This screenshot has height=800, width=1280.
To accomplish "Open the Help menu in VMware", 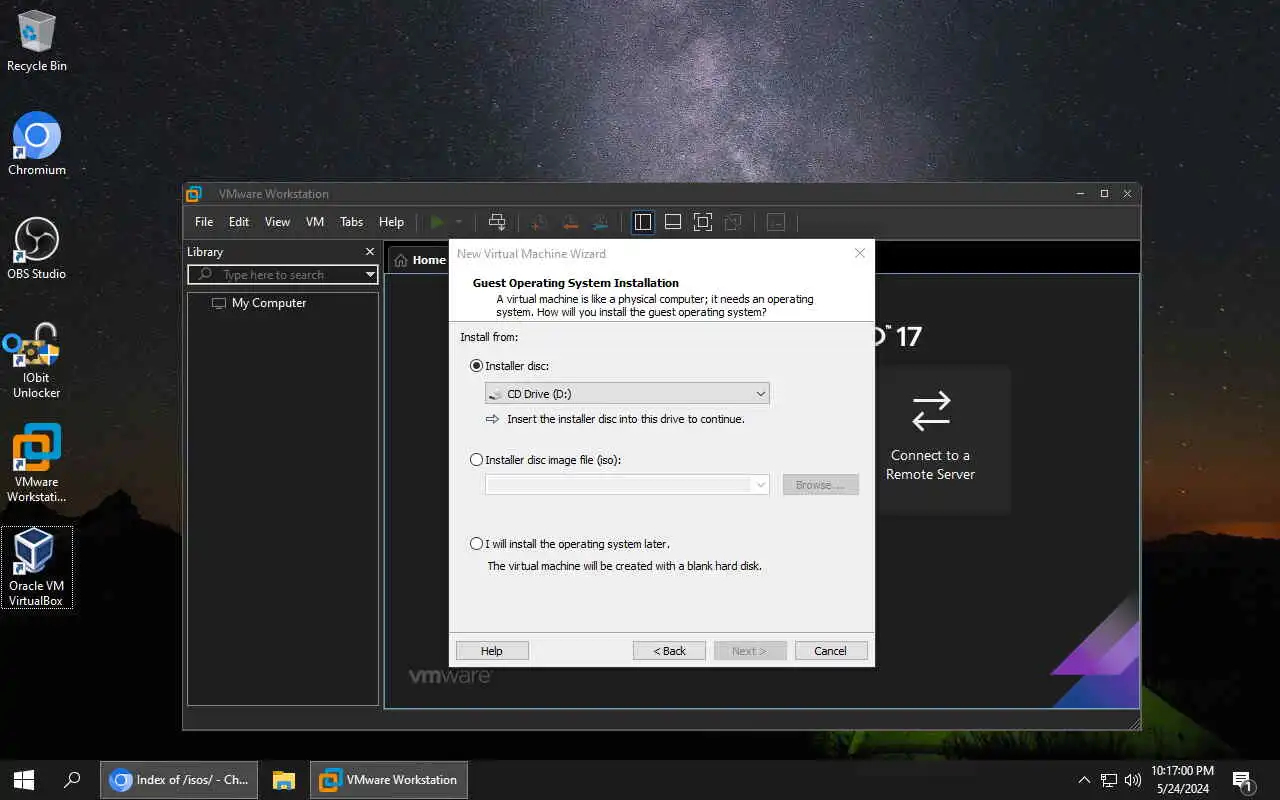I will point(391,222).
